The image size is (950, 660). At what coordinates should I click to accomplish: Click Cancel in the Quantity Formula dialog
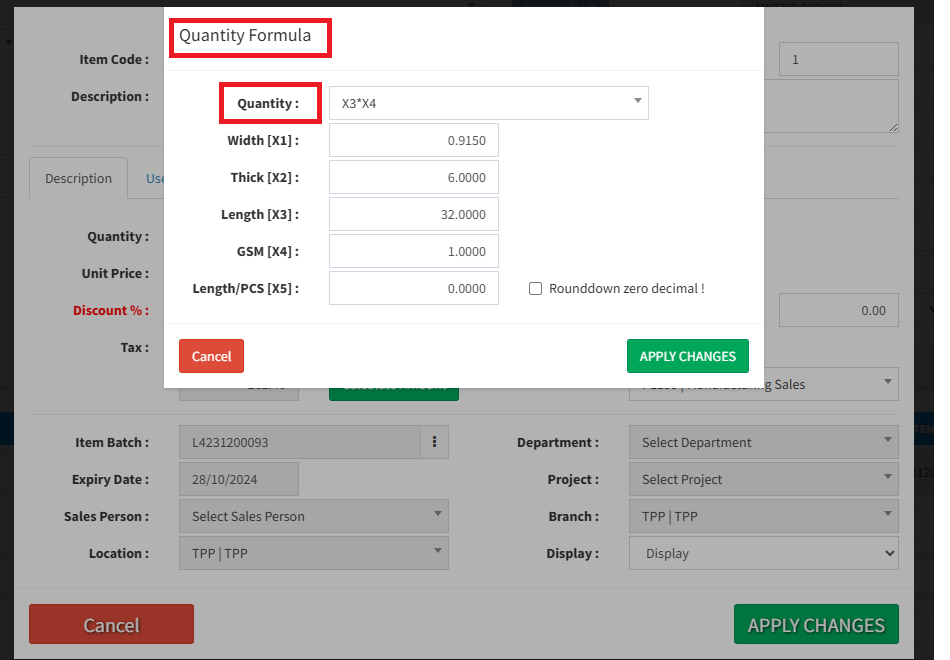211,356
